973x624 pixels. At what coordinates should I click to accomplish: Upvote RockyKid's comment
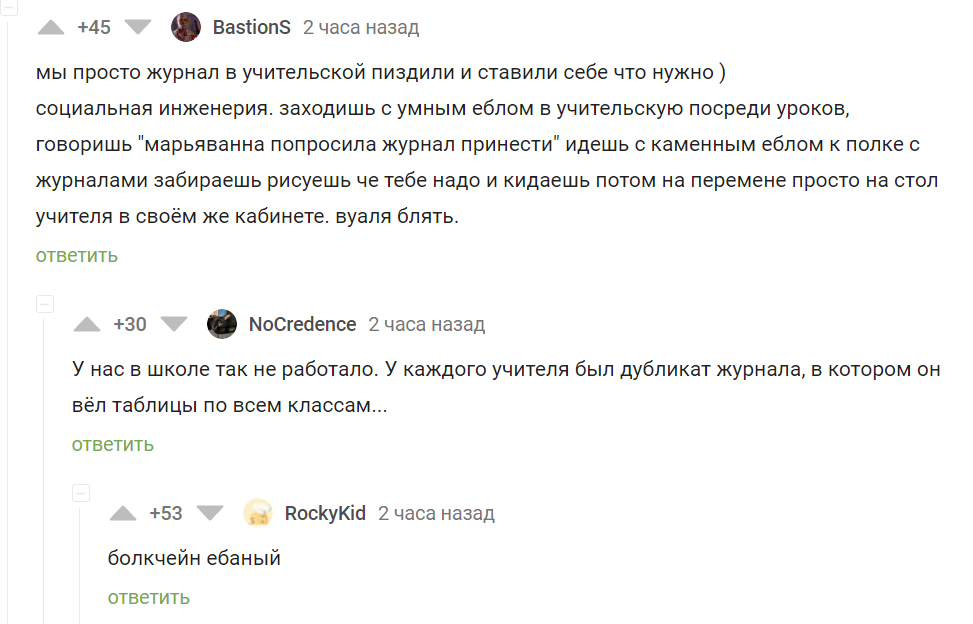[123, 513]
